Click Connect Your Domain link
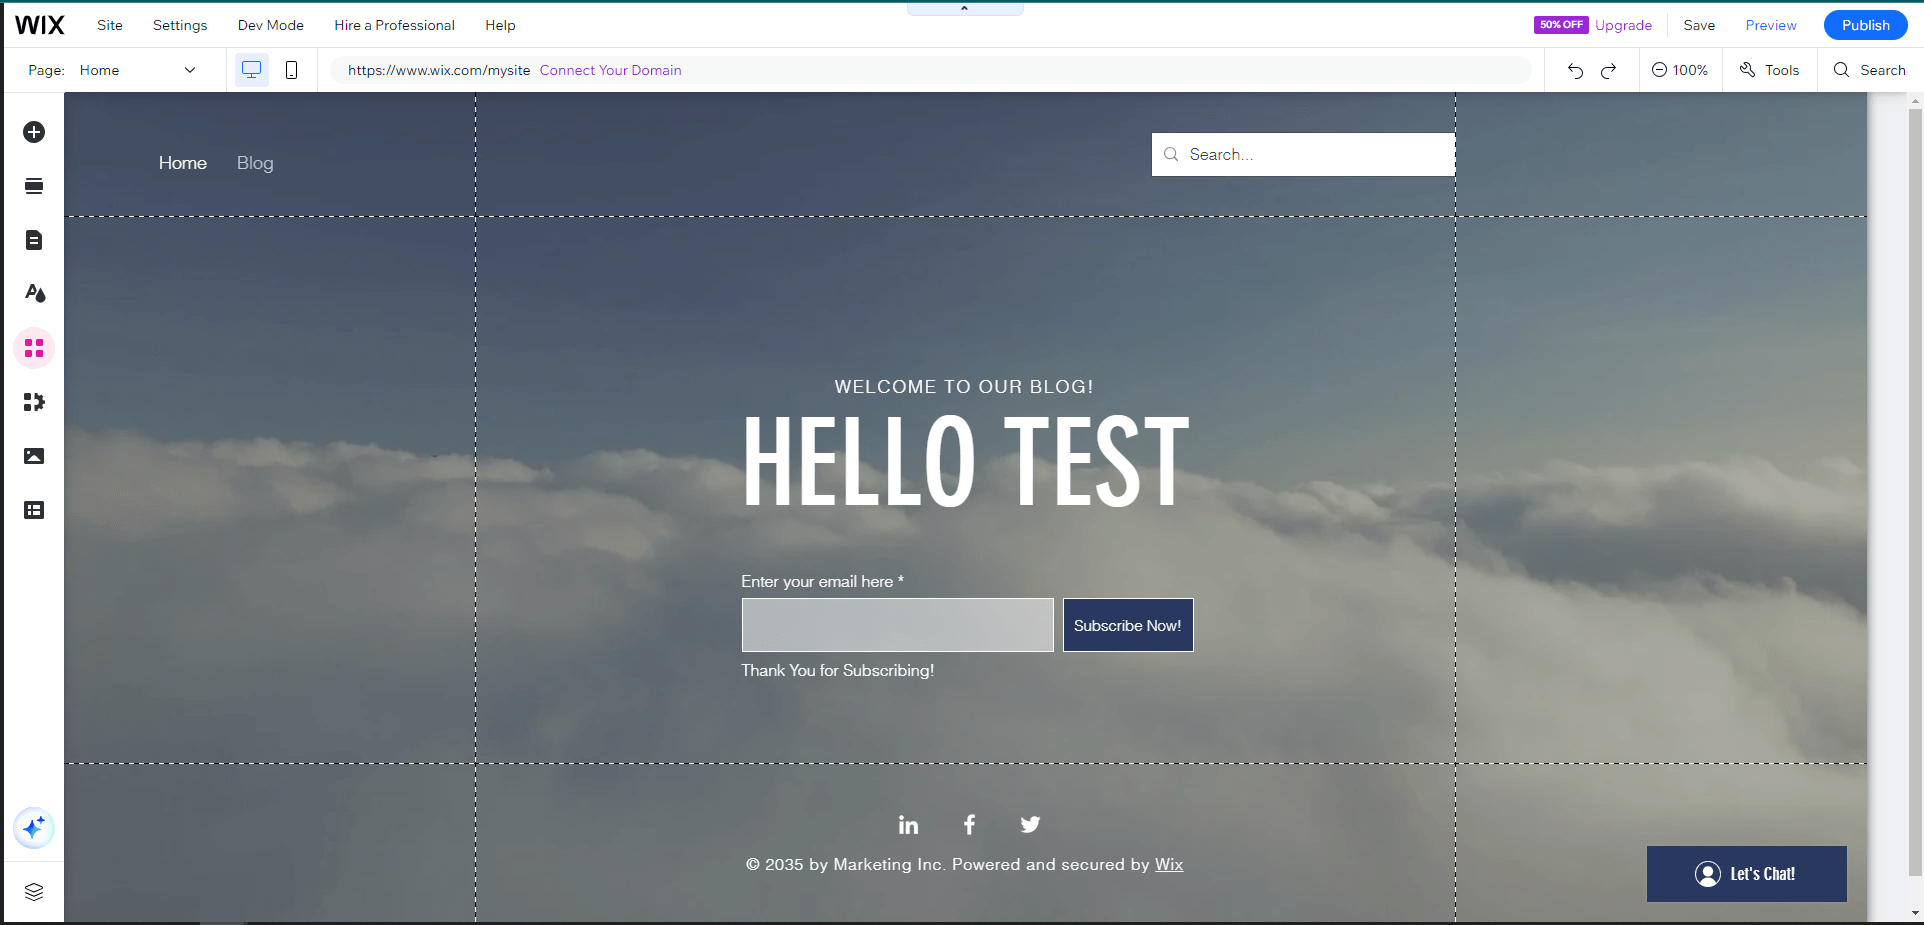The height and width of the screenshot is (925, 1924). point(610,70)
